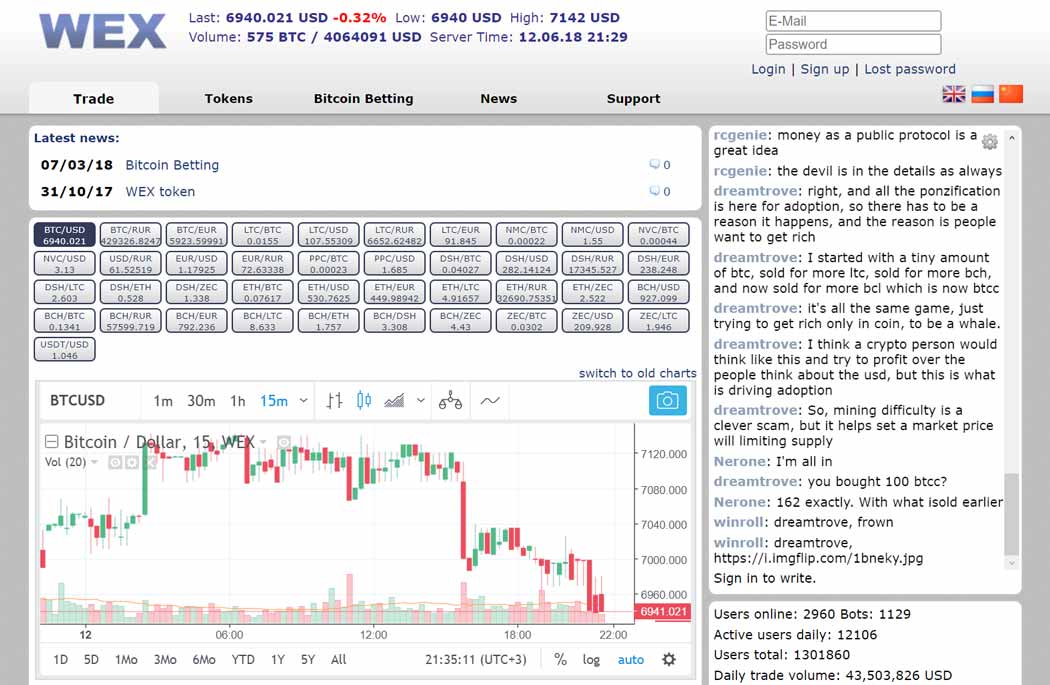Open chart settings gear by the auto toggle

(x=669, y=660)
